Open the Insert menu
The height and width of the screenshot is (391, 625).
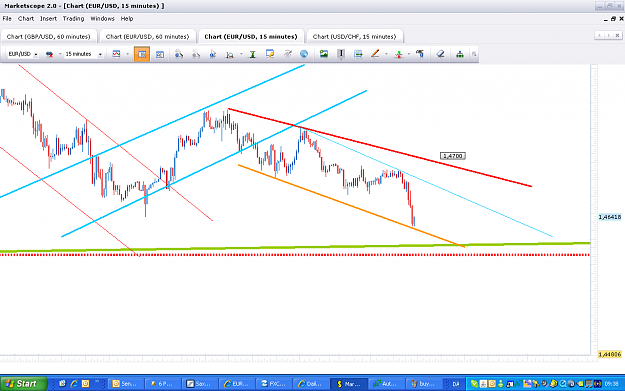[48, 19]
